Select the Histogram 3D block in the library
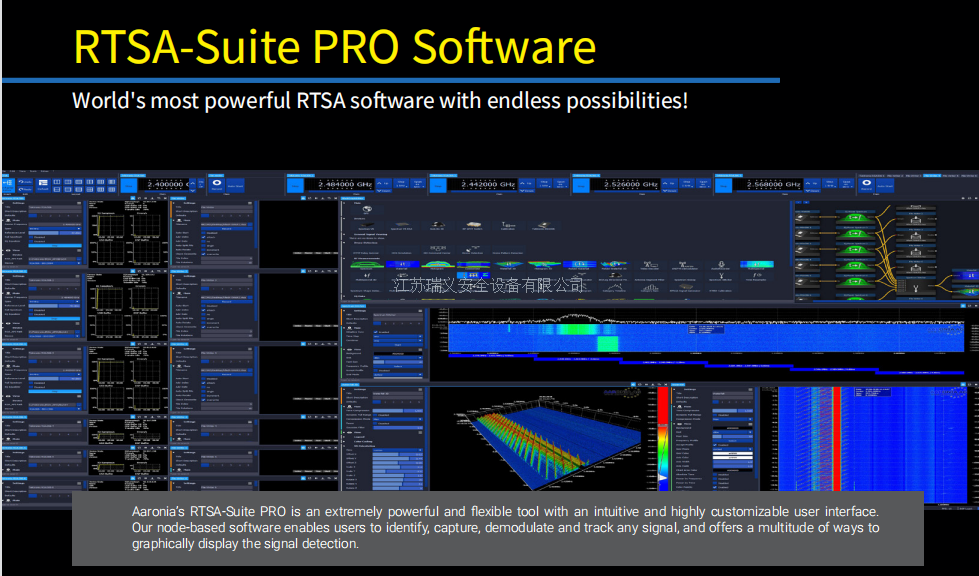The image size is (979, 576). click(x=543, y=266)
